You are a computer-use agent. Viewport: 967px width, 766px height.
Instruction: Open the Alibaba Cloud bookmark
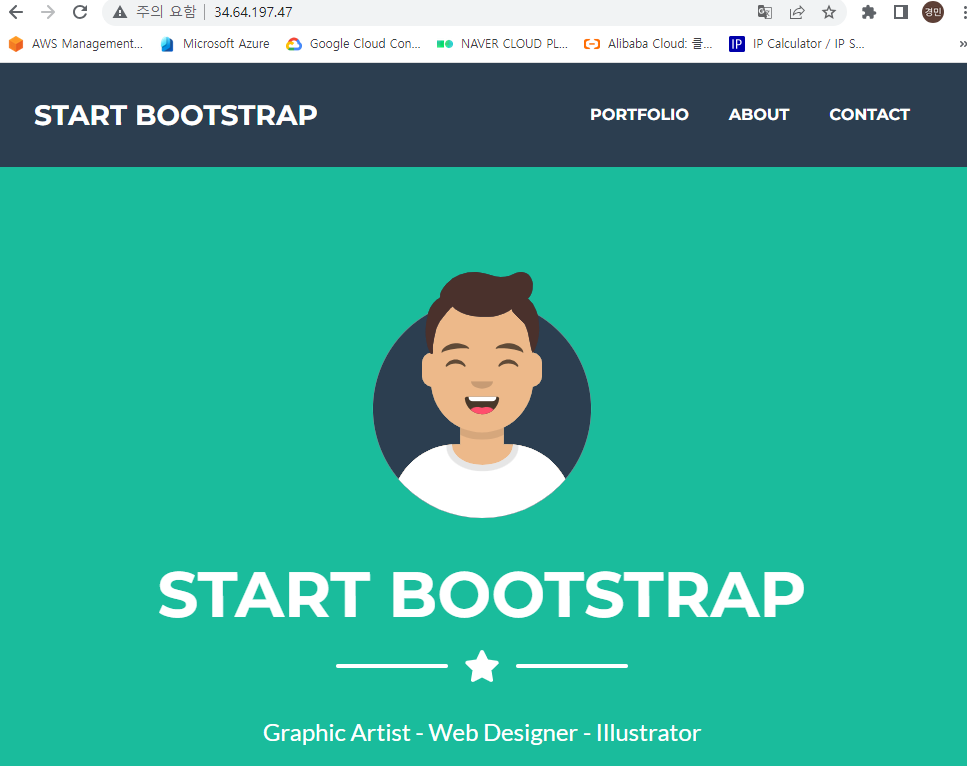click(648, 44)
